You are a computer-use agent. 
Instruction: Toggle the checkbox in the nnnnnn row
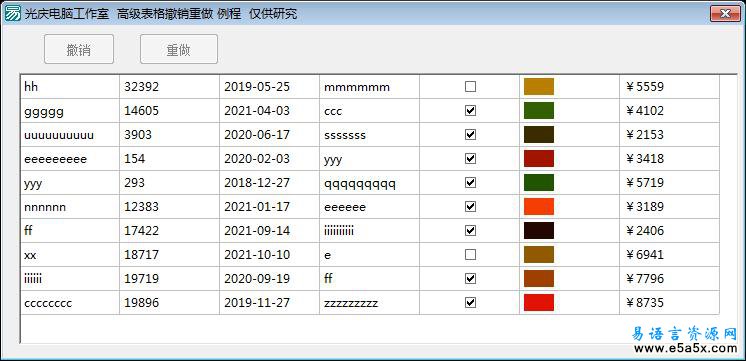470,206
